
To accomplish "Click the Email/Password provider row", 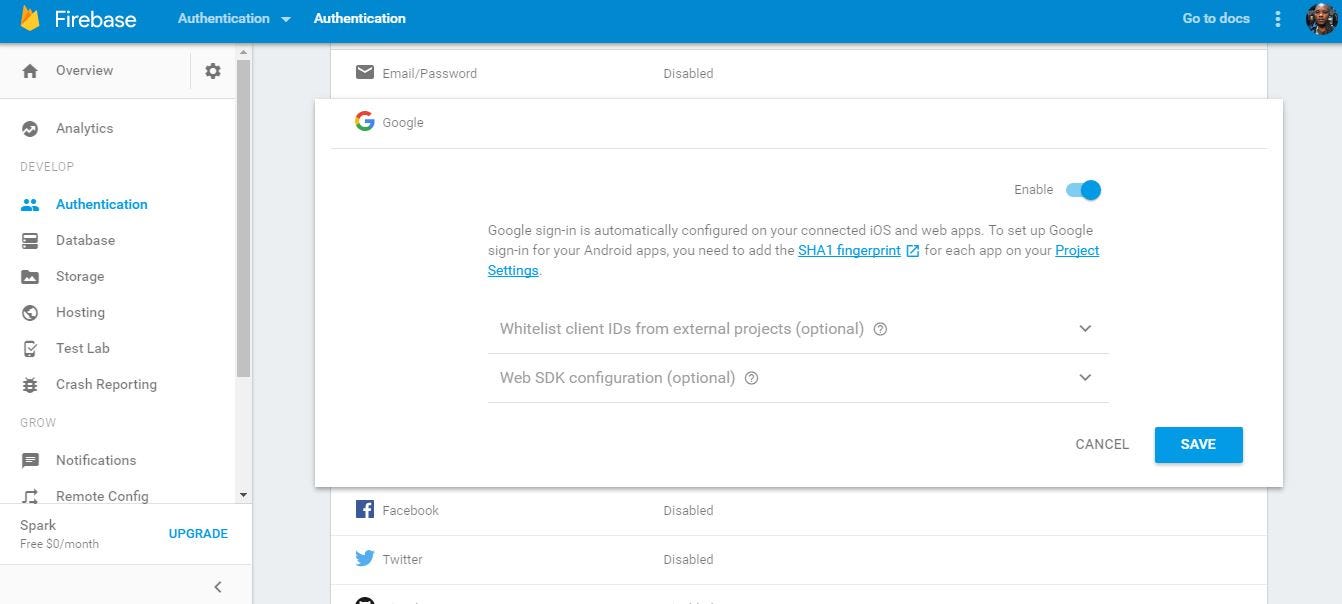I will [x=799, y=73].
